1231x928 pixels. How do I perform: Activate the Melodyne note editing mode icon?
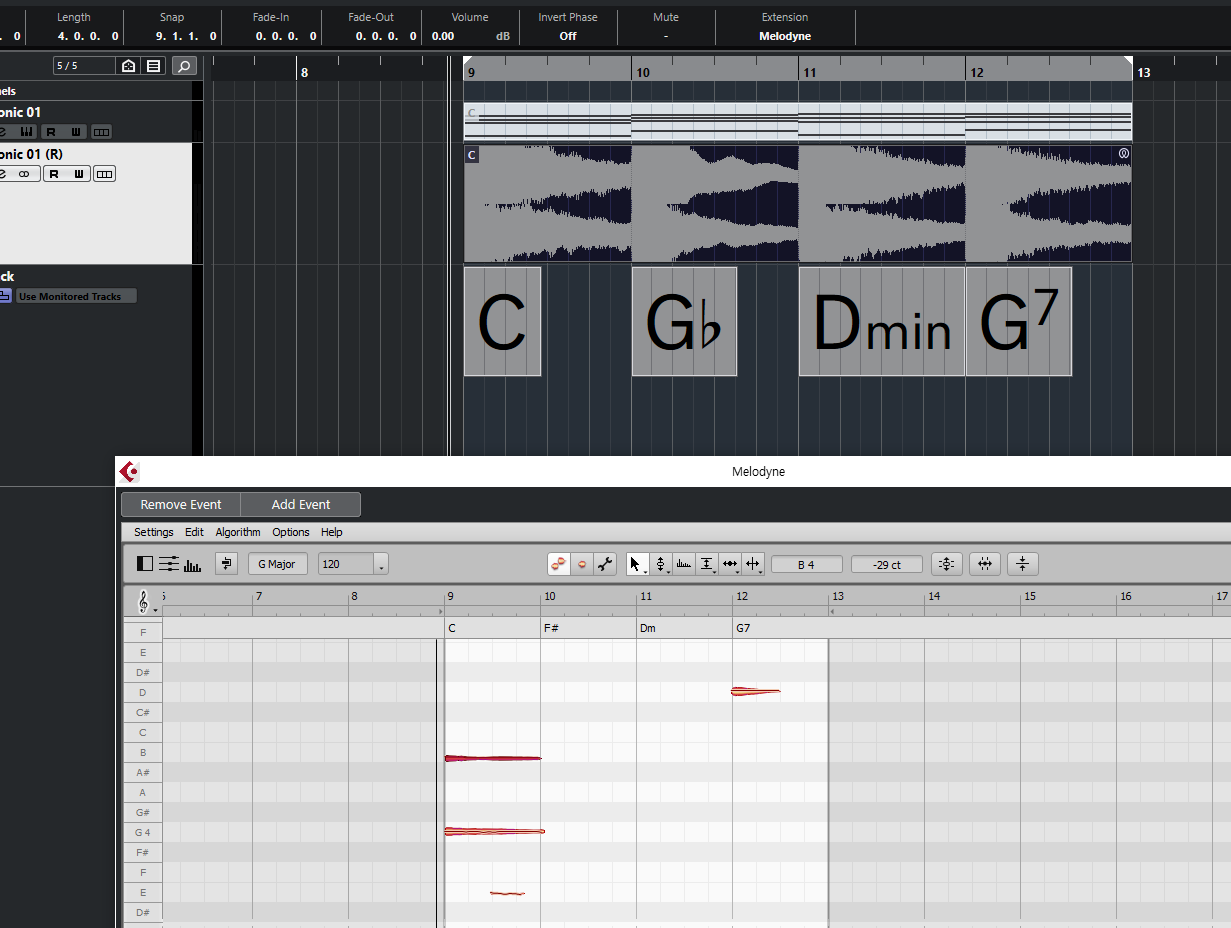tap(559, 564)
